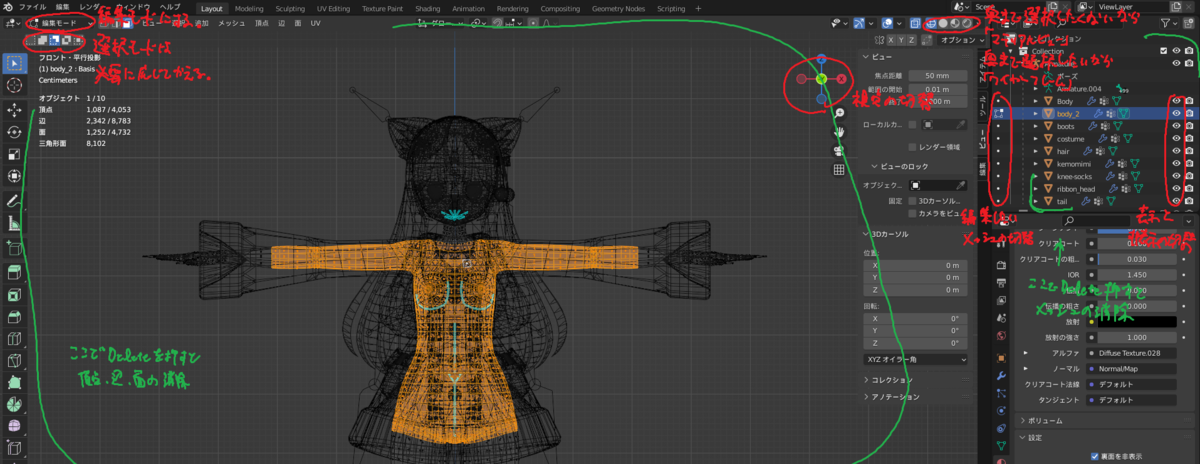Open the メッシュ menu in viewport header

tap(232, 22)
